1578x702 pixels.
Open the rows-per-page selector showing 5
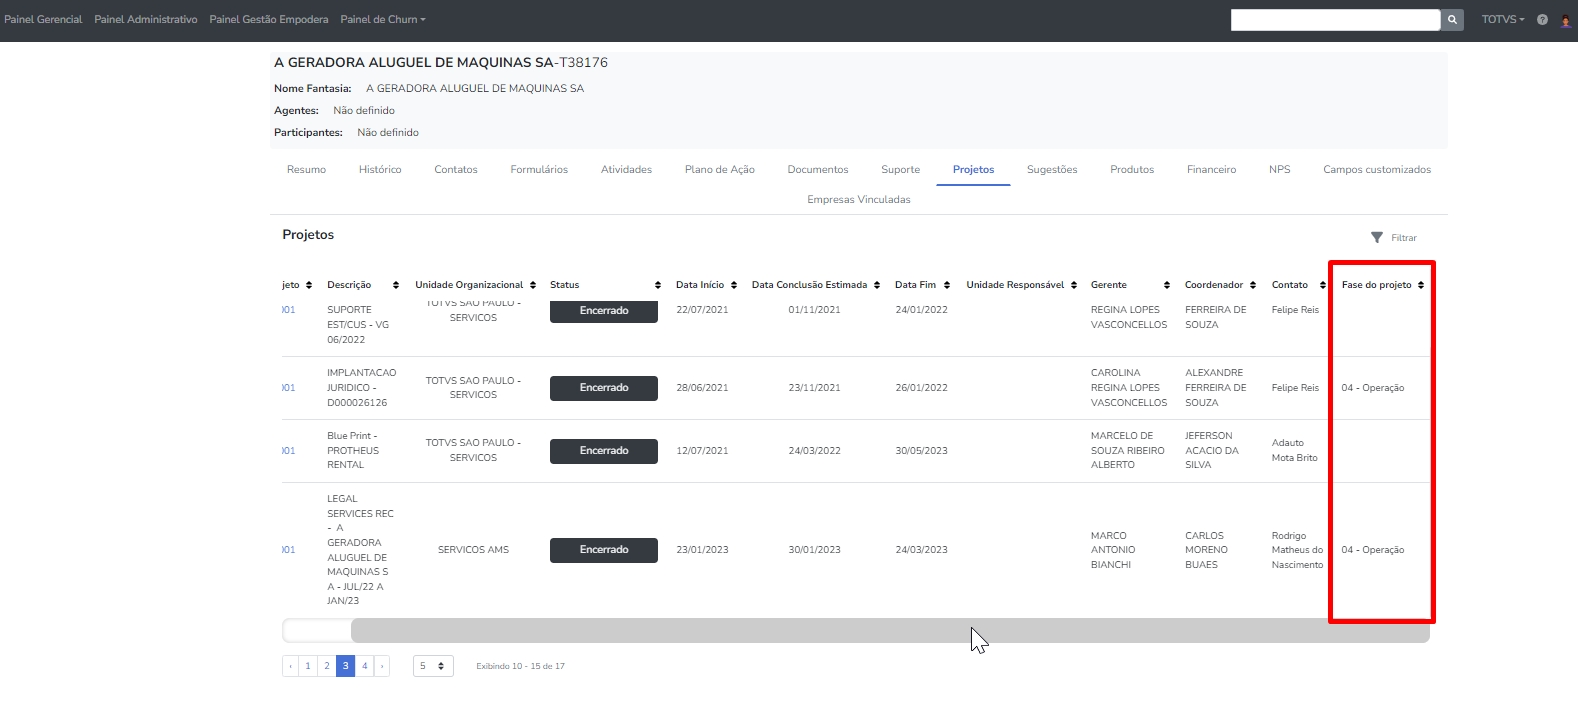click(433, 666)
